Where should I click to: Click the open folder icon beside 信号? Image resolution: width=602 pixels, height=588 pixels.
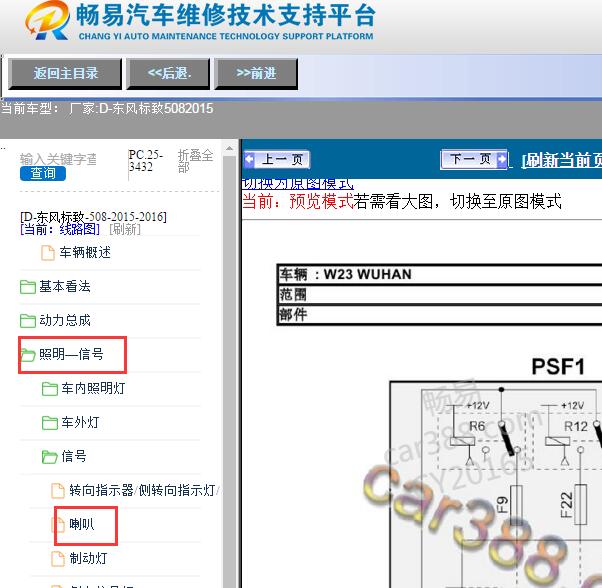point(50,456)
